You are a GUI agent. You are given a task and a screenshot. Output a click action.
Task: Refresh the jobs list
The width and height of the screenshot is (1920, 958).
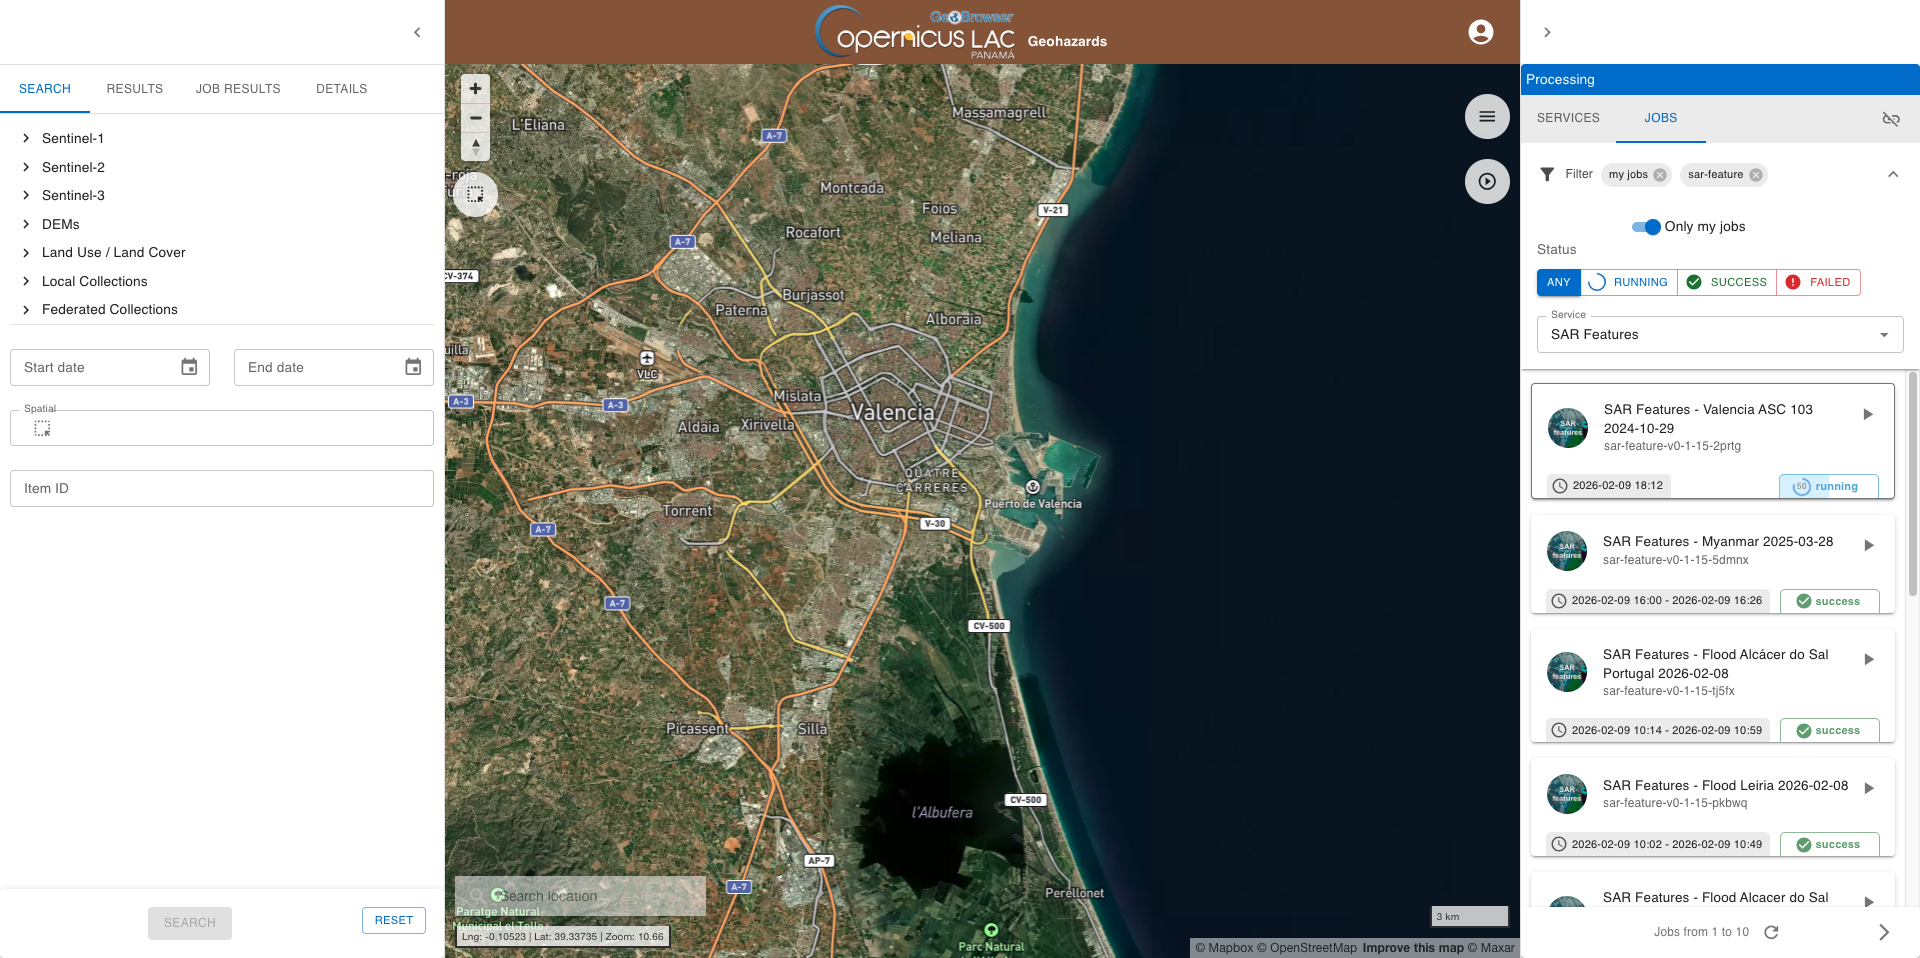coord(1771,932)
